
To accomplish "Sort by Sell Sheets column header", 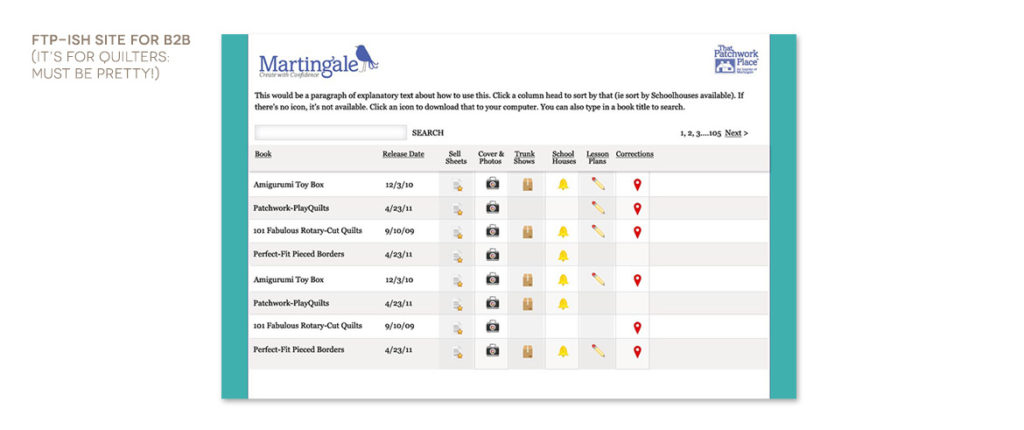I will (456, 158).
